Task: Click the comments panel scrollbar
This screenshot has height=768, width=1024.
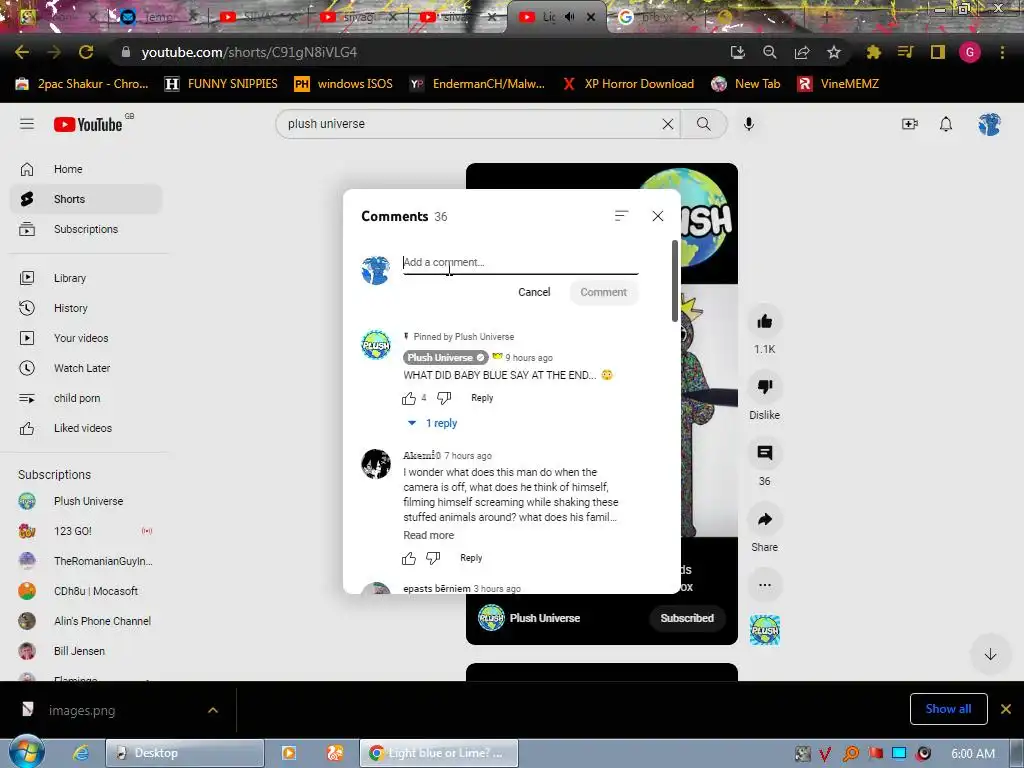Action: 675,281
